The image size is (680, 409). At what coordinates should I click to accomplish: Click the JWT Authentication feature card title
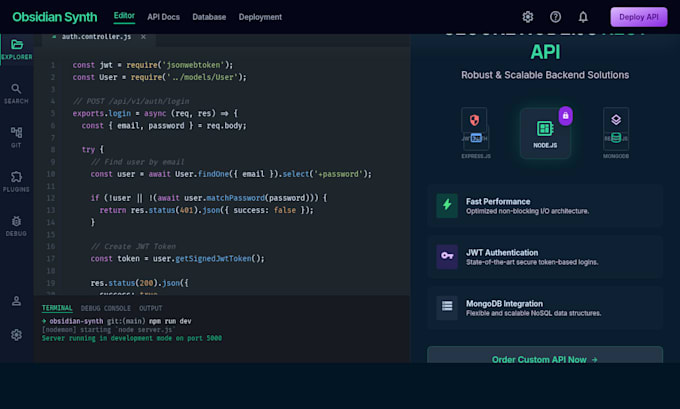click(502, 253)
